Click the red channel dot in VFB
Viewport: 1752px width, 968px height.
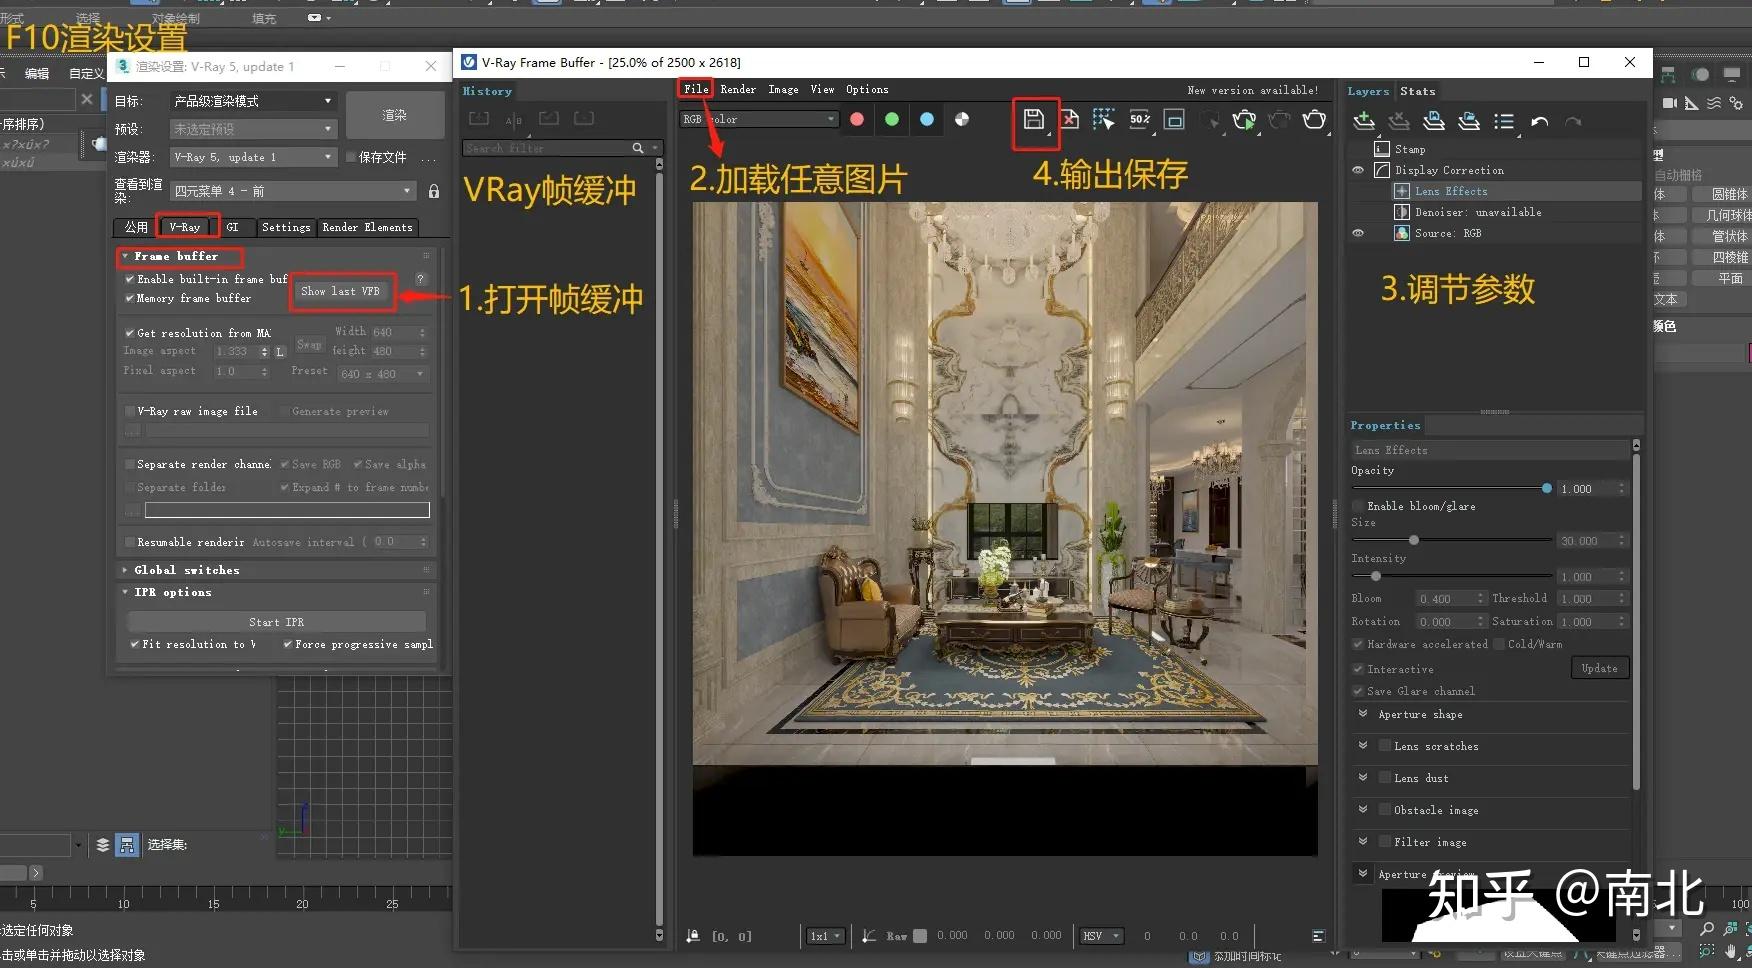click(856, 119)
